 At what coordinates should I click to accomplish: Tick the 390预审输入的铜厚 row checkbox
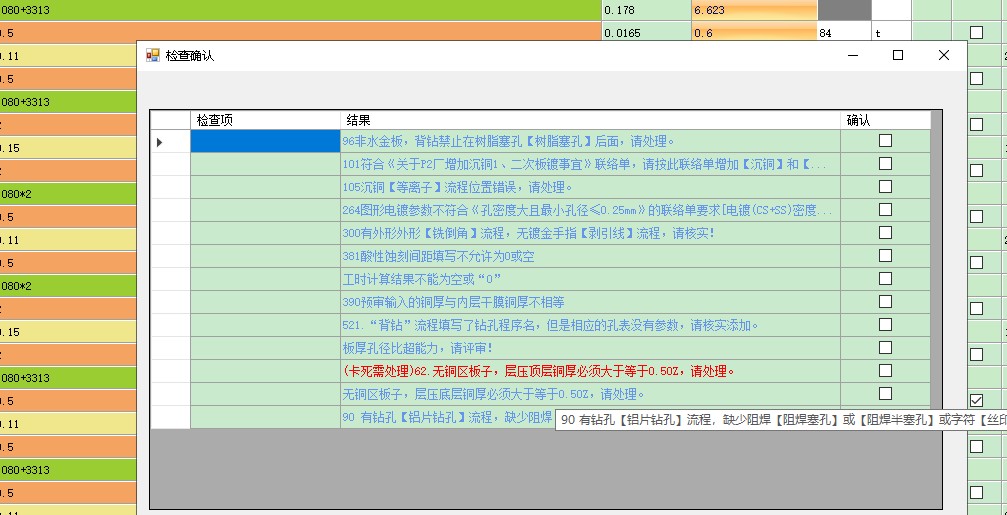pyautogui.click(x=886, y=302)
